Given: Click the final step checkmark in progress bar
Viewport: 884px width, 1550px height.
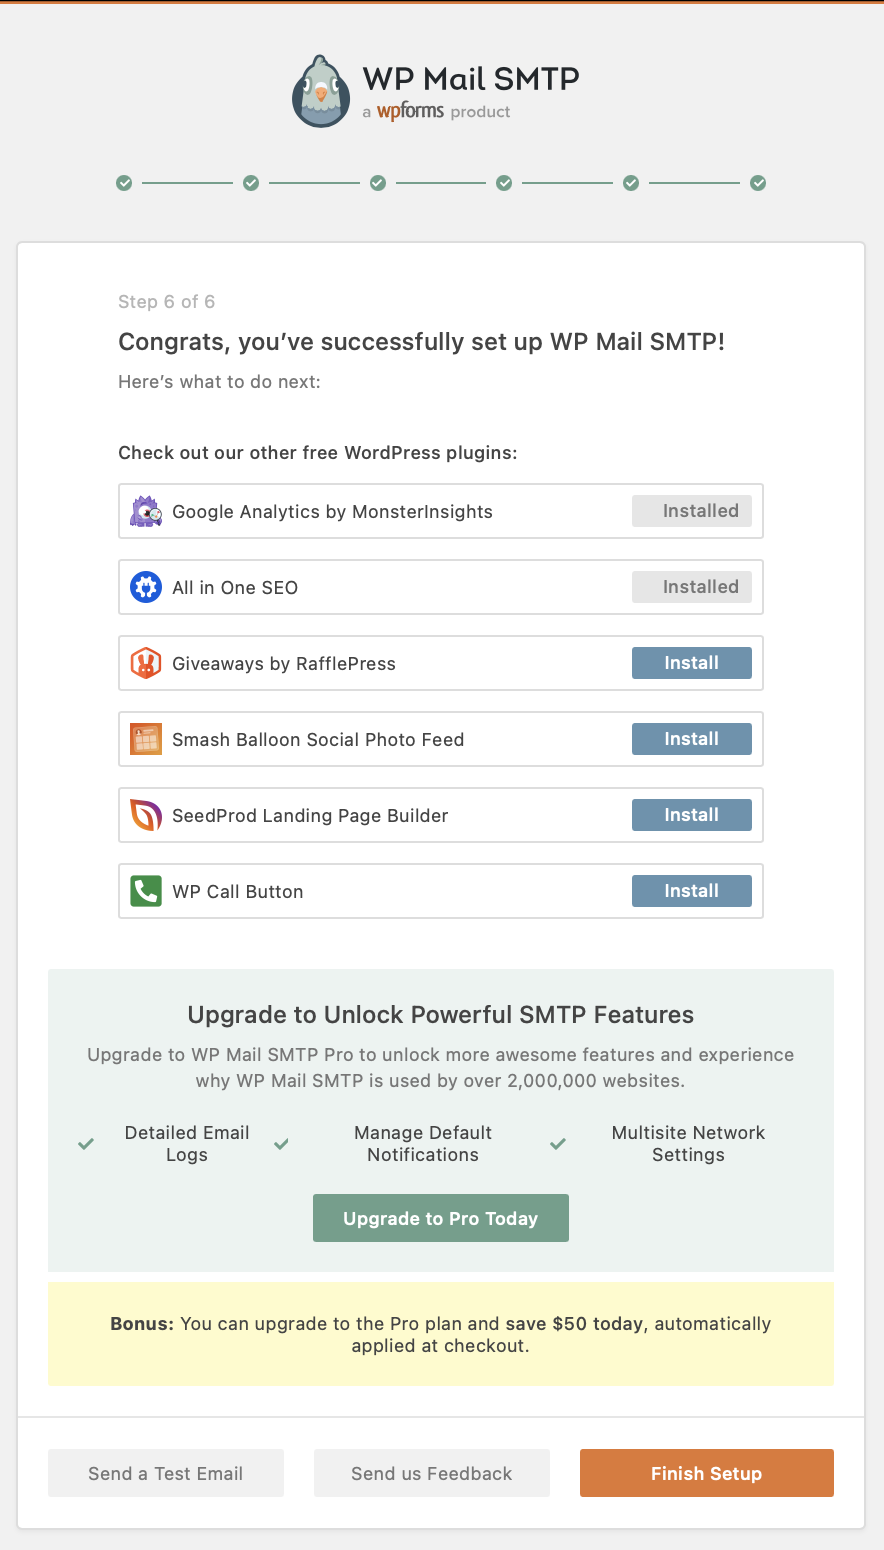Looking at the screenshot, I should pyautogui.click(x=758, y=183).
